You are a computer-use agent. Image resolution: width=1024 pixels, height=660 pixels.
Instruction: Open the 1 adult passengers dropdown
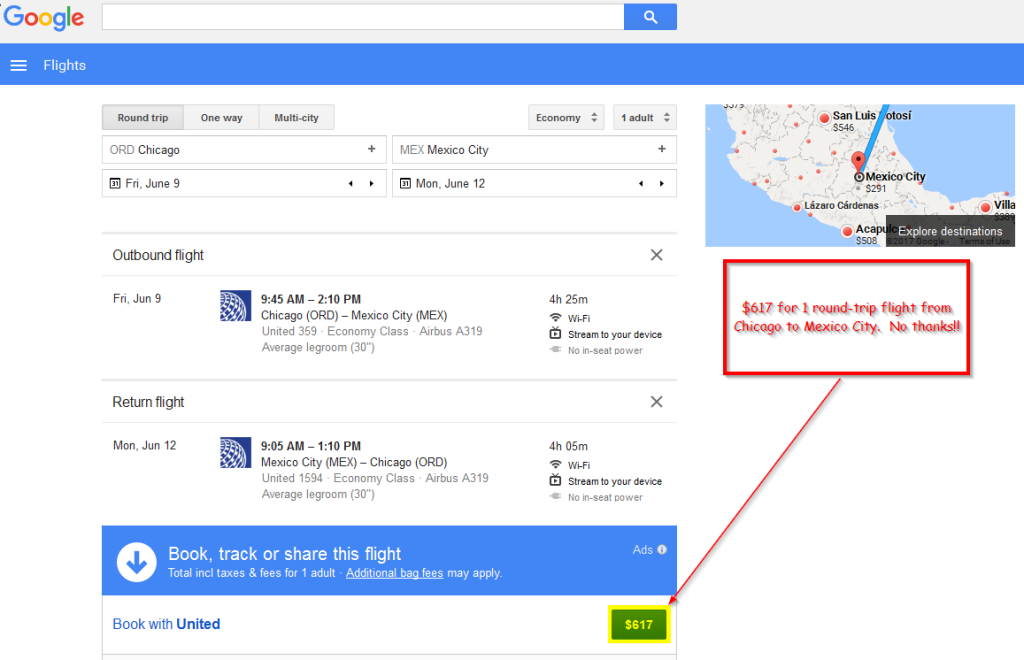click(645, 118)
